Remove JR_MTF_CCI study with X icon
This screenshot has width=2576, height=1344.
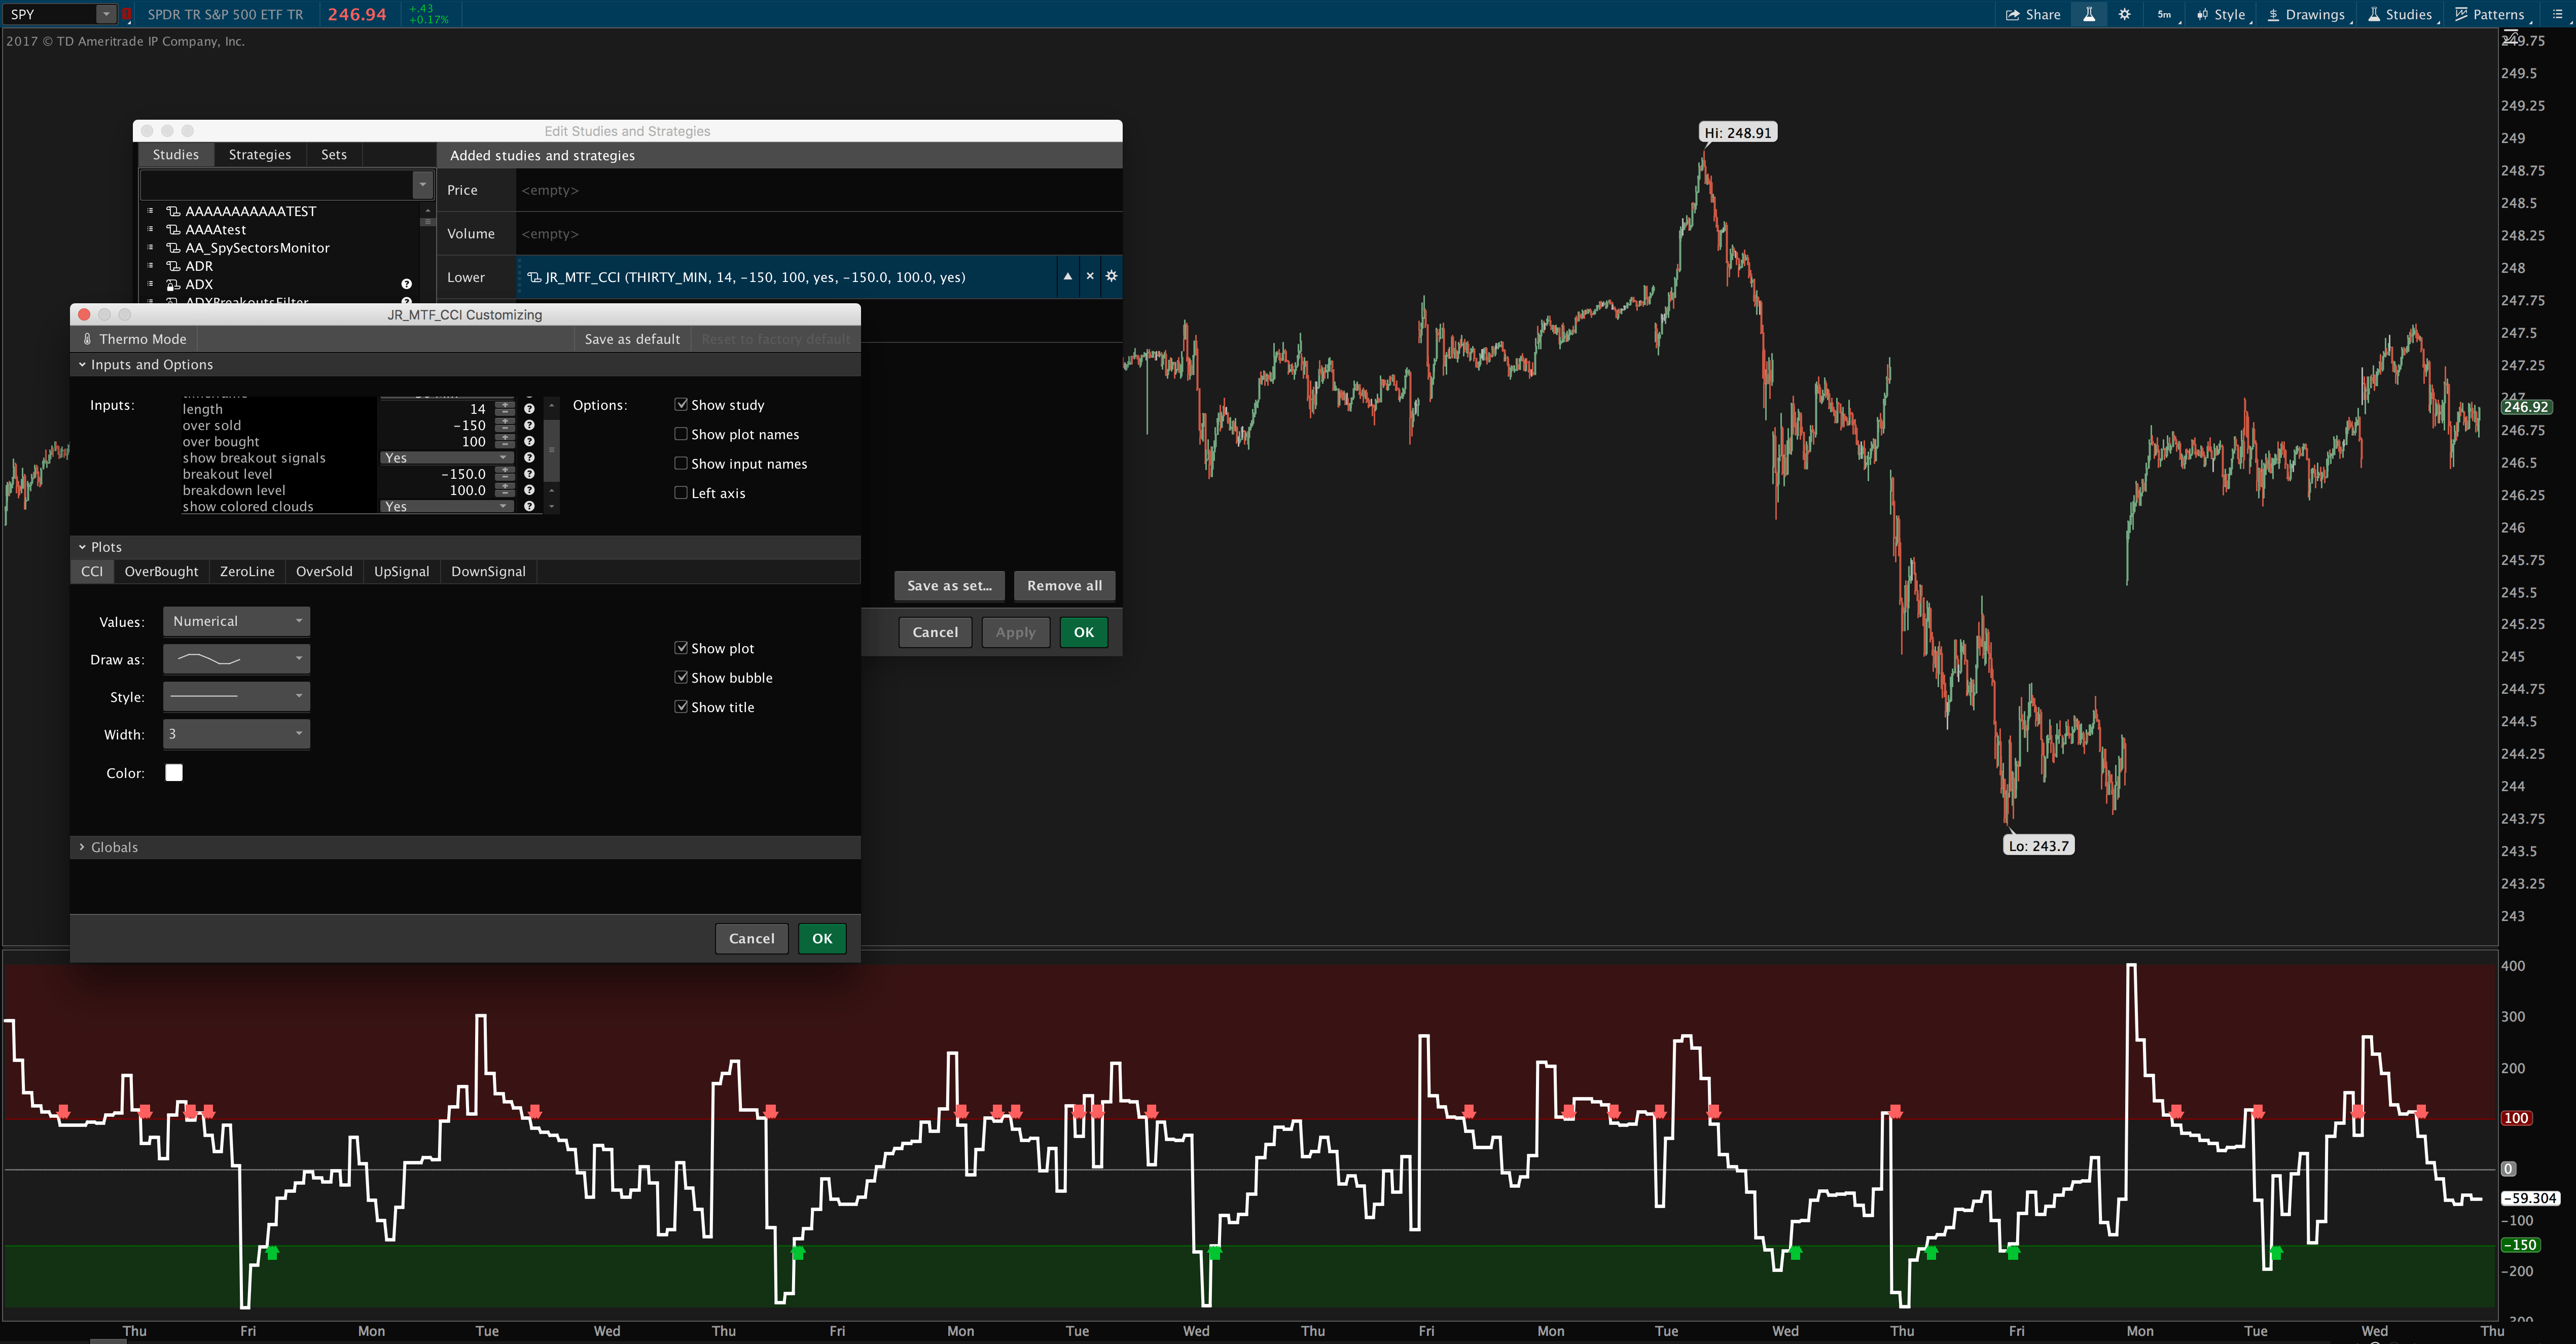(1090, 277)
